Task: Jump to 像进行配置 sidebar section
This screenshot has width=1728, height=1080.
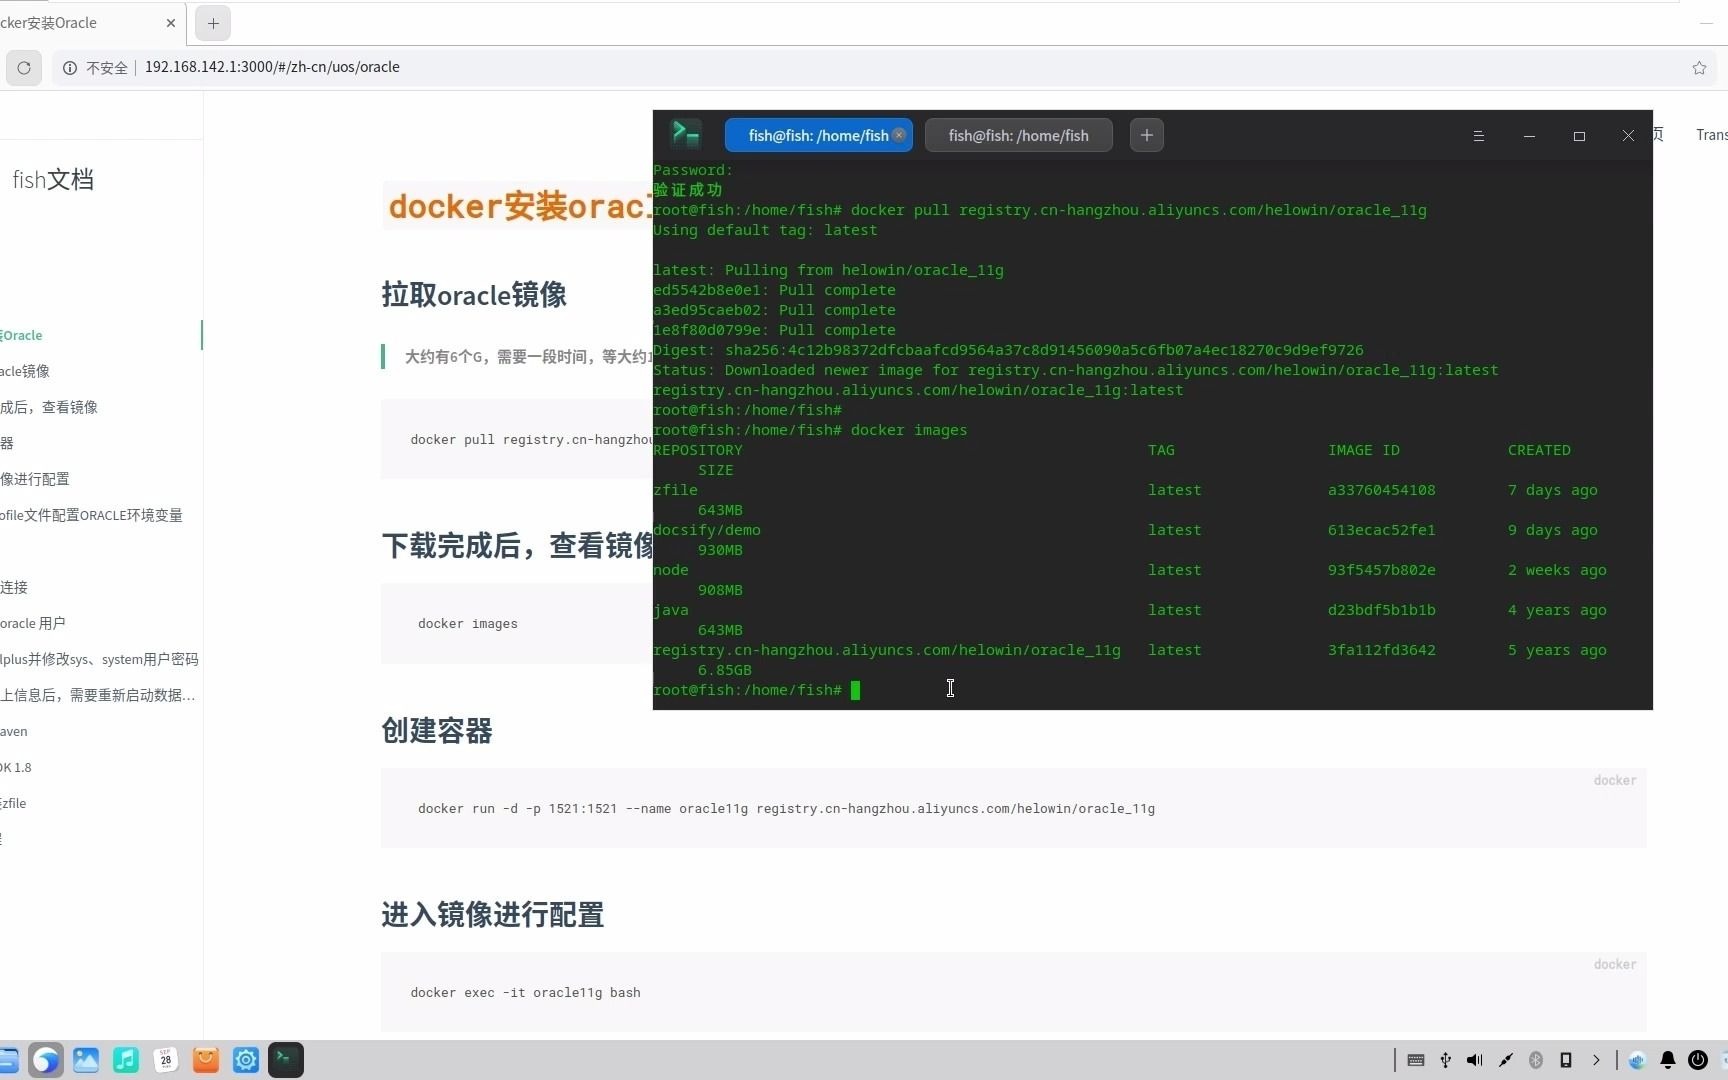Action: (x=35, y=479)
